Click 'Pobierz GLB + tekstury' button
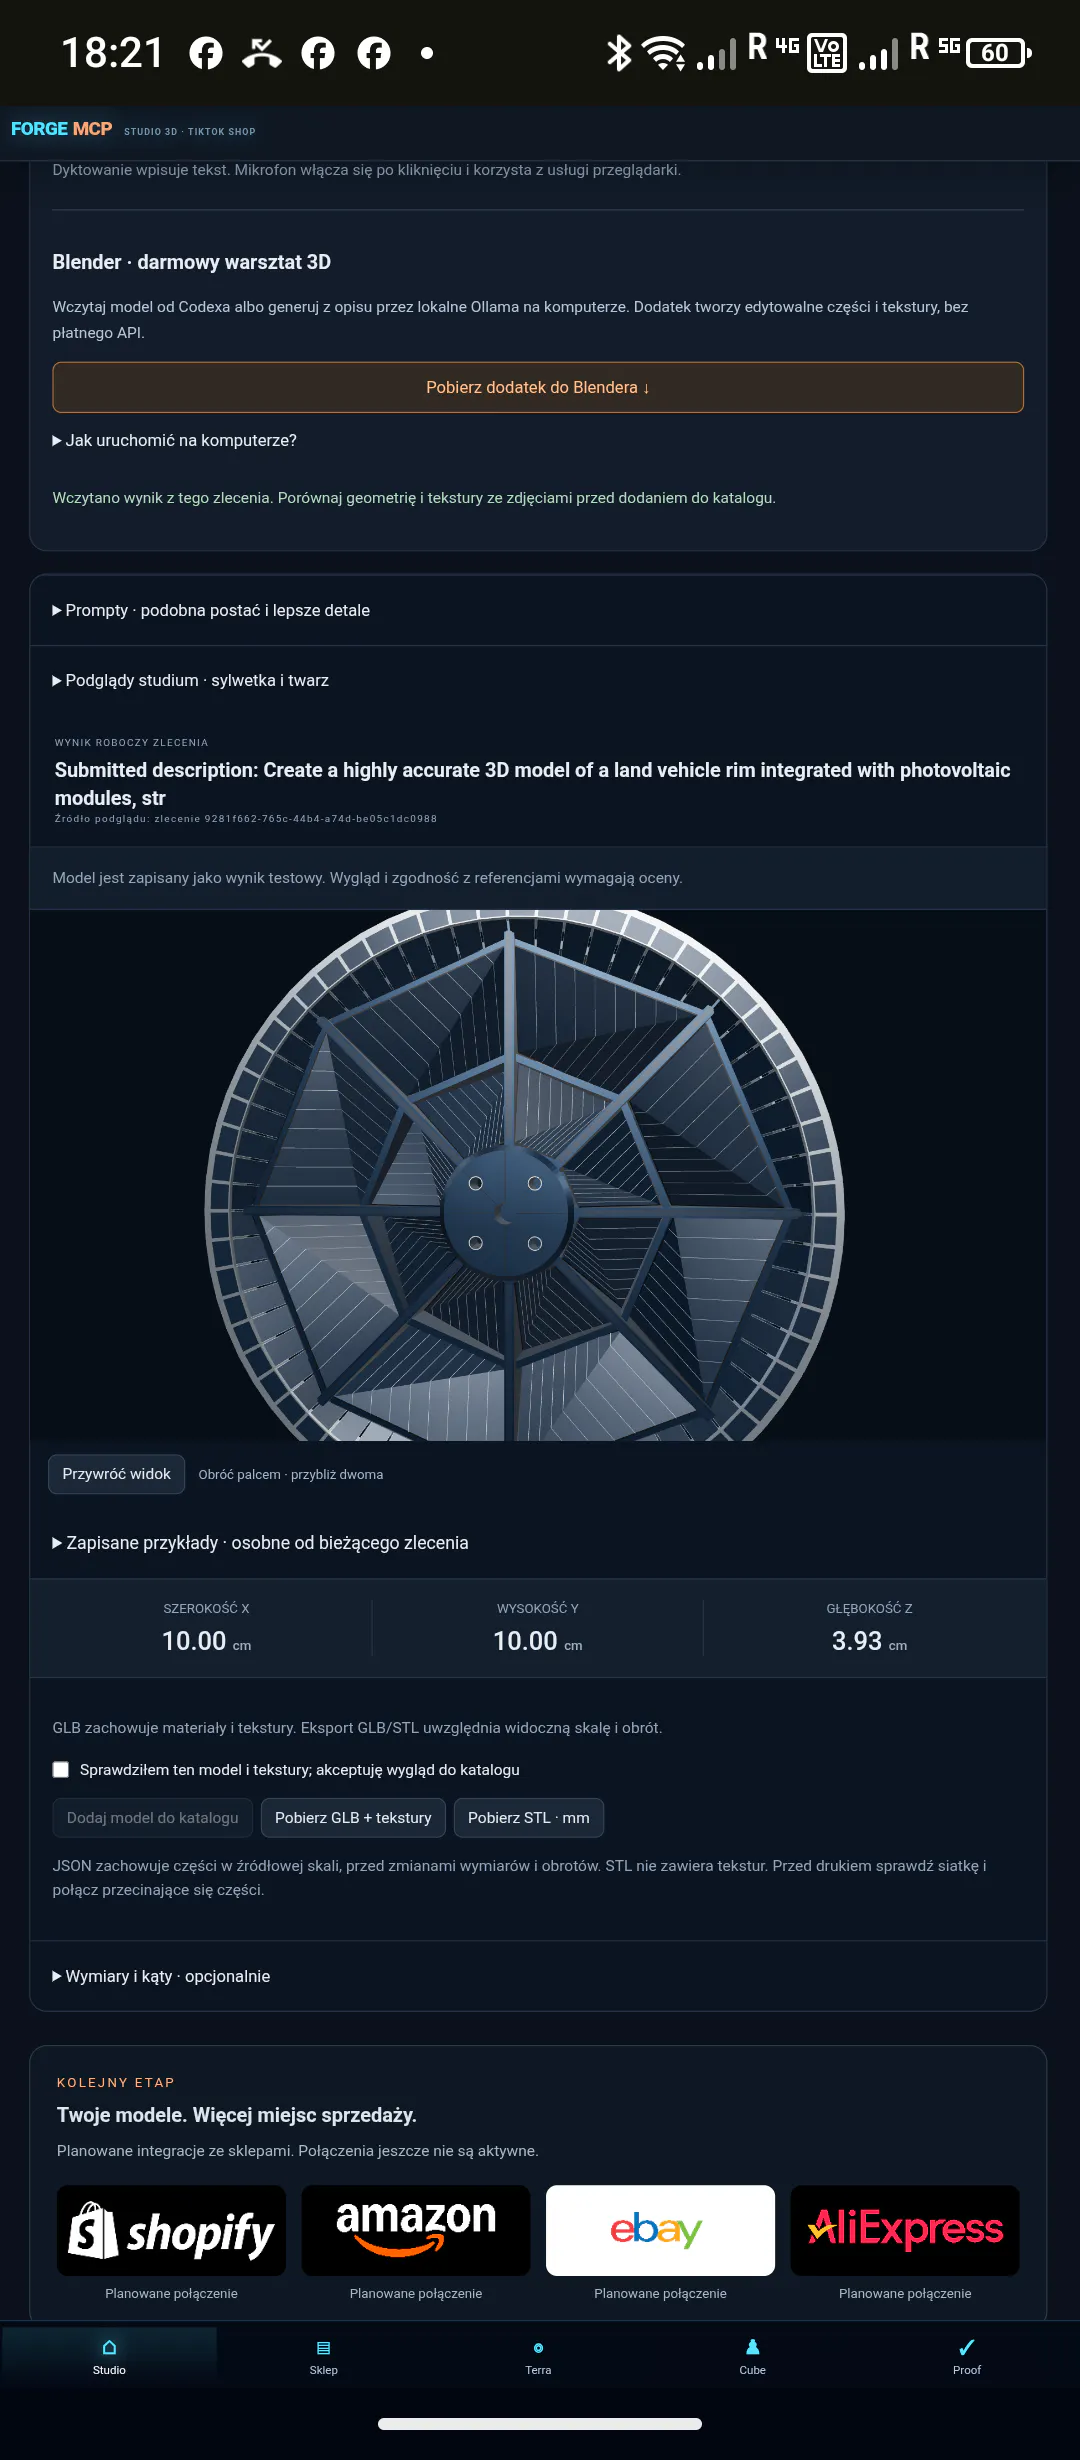The height and width of the screenshot is (2460, 1080). 353,1818
